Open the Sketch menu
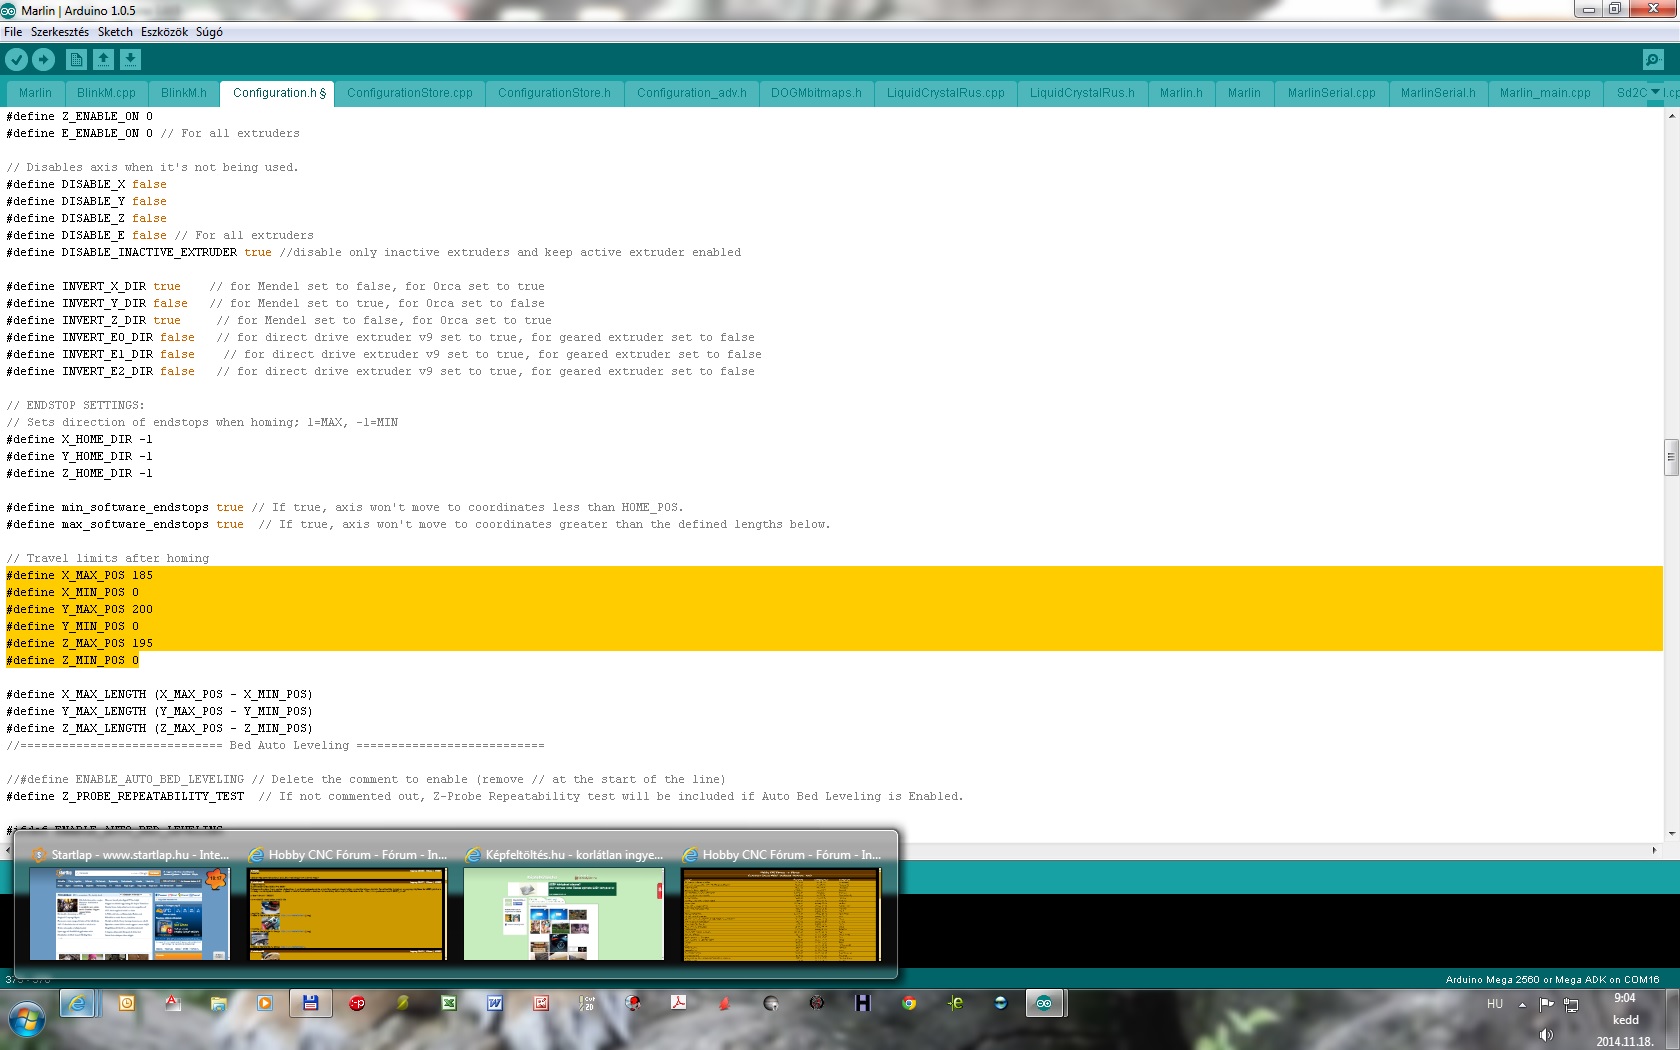This screenshot has height=1050, width=1680. [115, 32]
